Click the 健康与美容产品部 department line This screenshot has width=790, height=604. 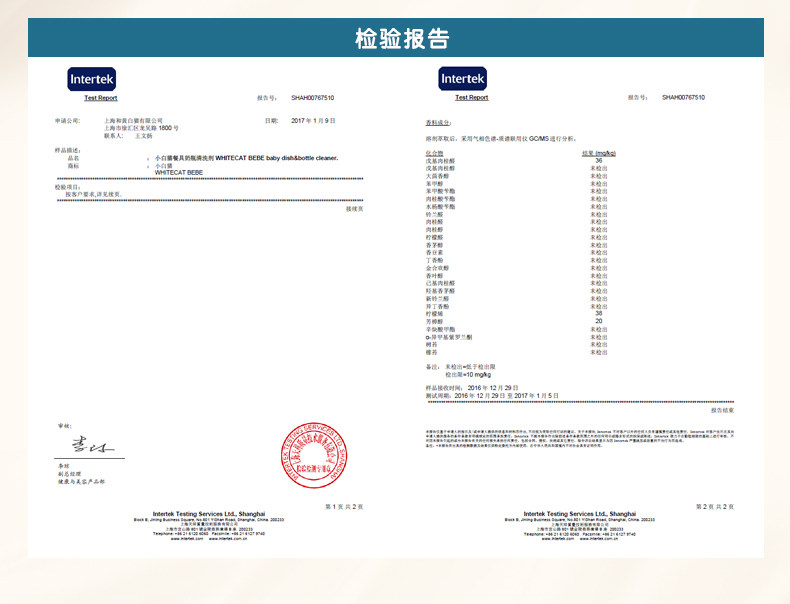click(x=81, y=482)
